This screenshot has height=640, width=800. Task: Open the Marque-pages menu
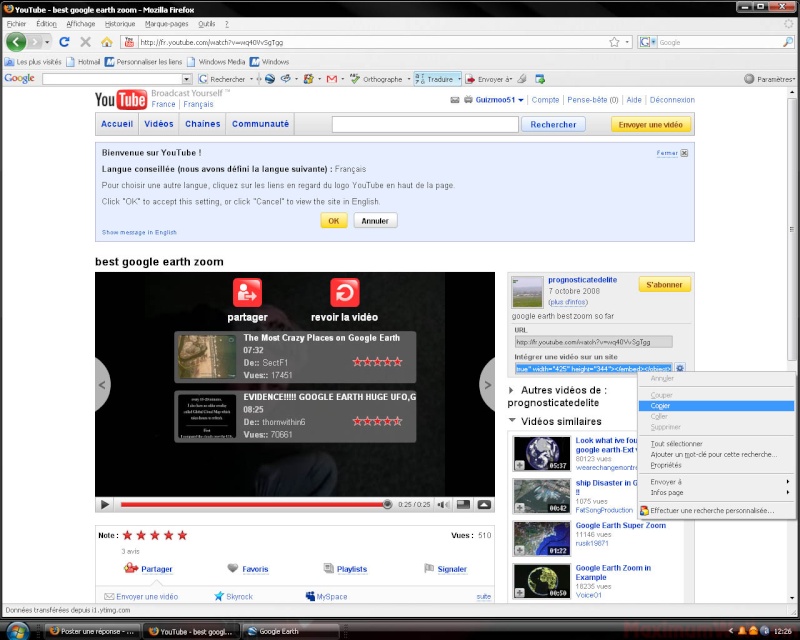coord(166,24)
